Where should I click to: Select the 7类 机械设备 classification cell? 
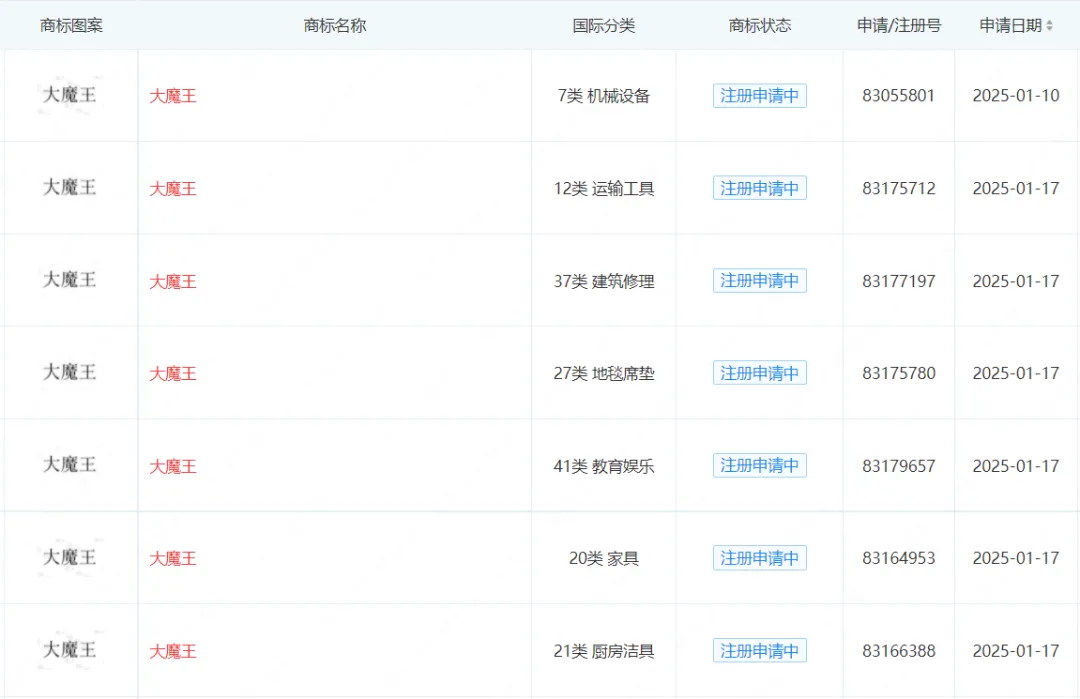coord(603,96)
